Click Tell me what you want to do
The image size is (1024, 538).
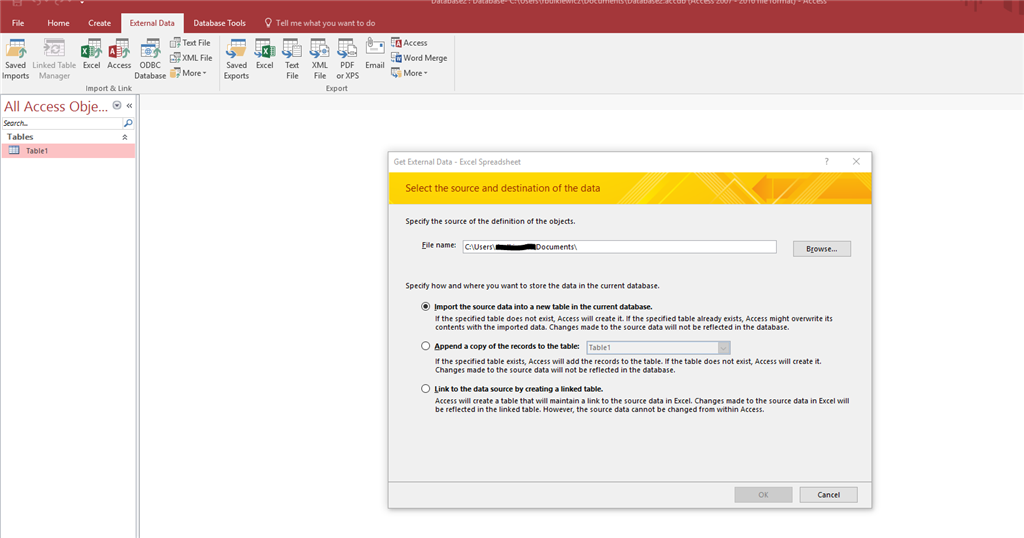[320, 23]
